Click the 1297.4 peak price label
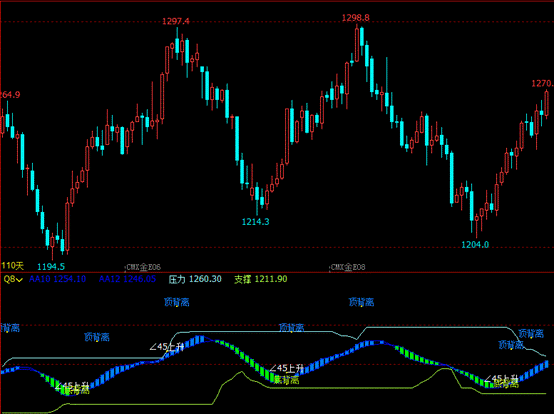Viewport: 554px width, 414px height. coord(176,22)
